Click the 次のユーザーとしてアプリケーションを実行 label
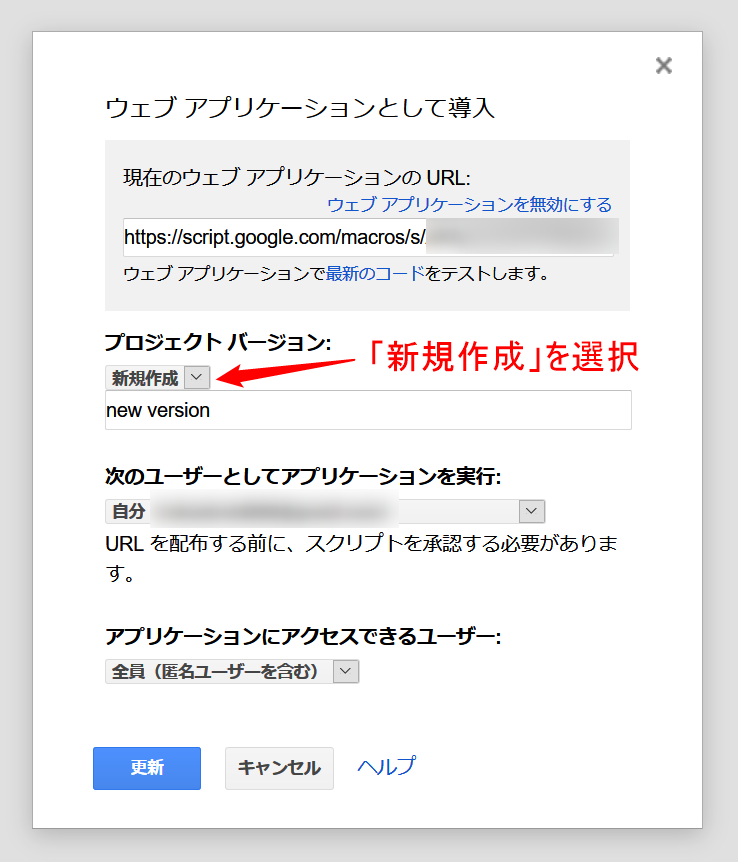738x862 pixels. (x=303, y=477)
